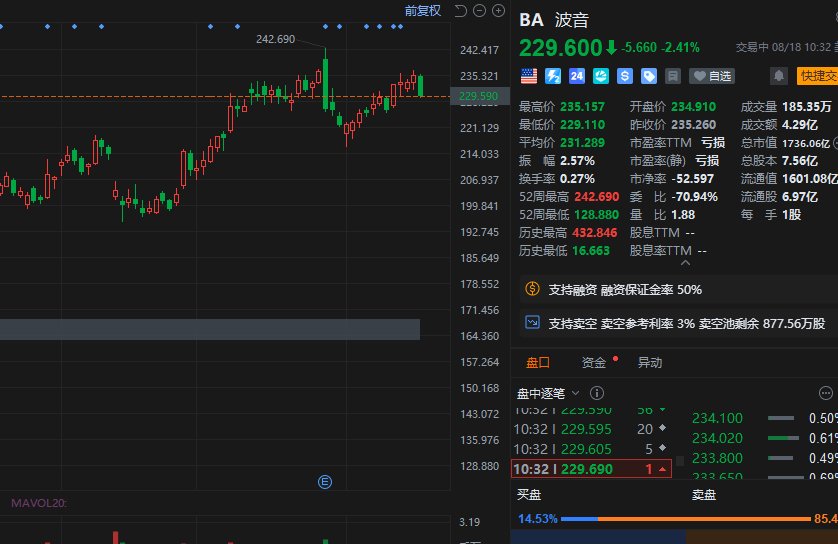
Task: Open the 前复权 price adjustment dropdown
Action: (x=422, y=11)
